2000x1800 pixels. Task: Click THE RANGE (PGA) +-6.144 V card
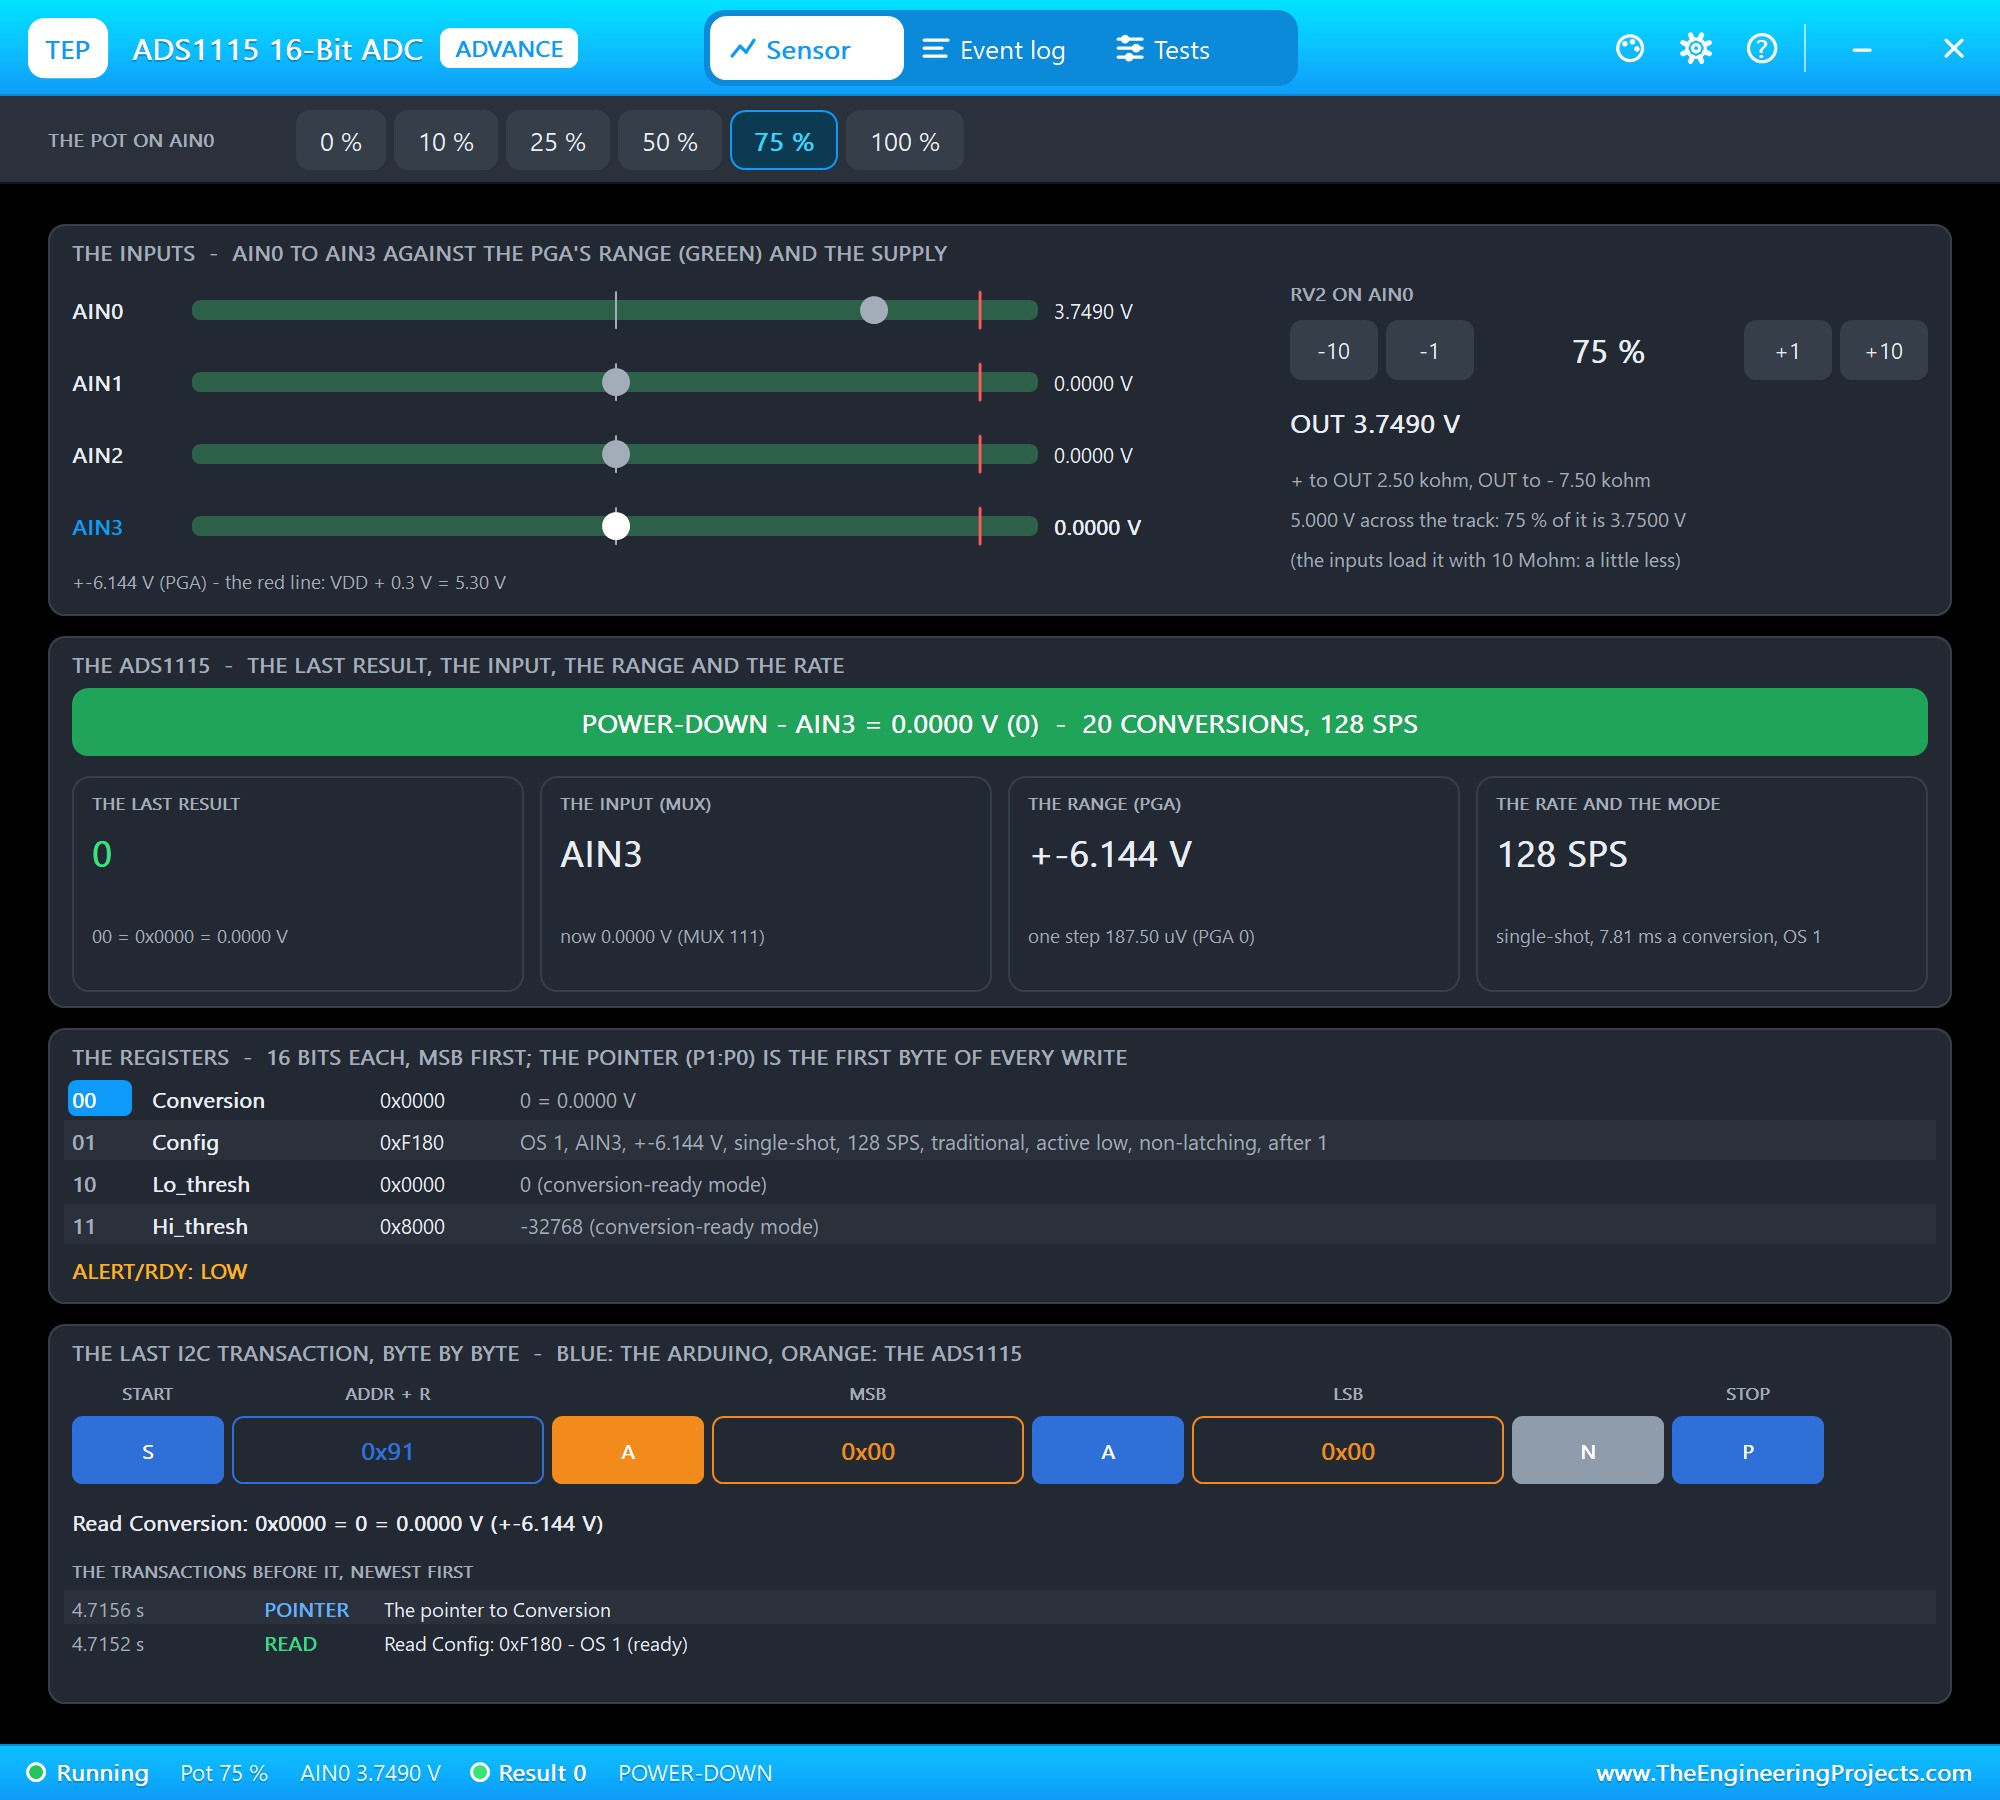point(1234,884)
